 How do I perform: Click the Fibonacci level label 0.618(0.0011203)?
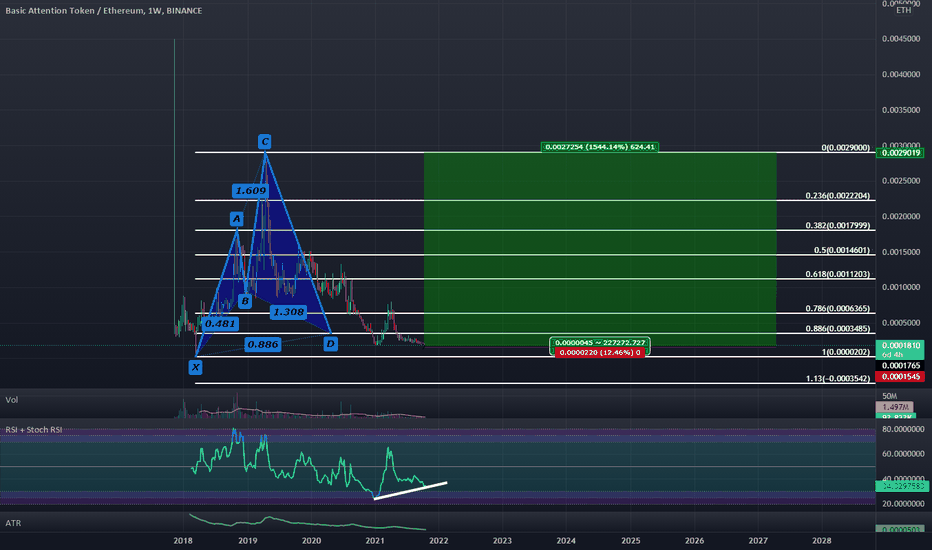pyautogui.click(x=837, y=274)
